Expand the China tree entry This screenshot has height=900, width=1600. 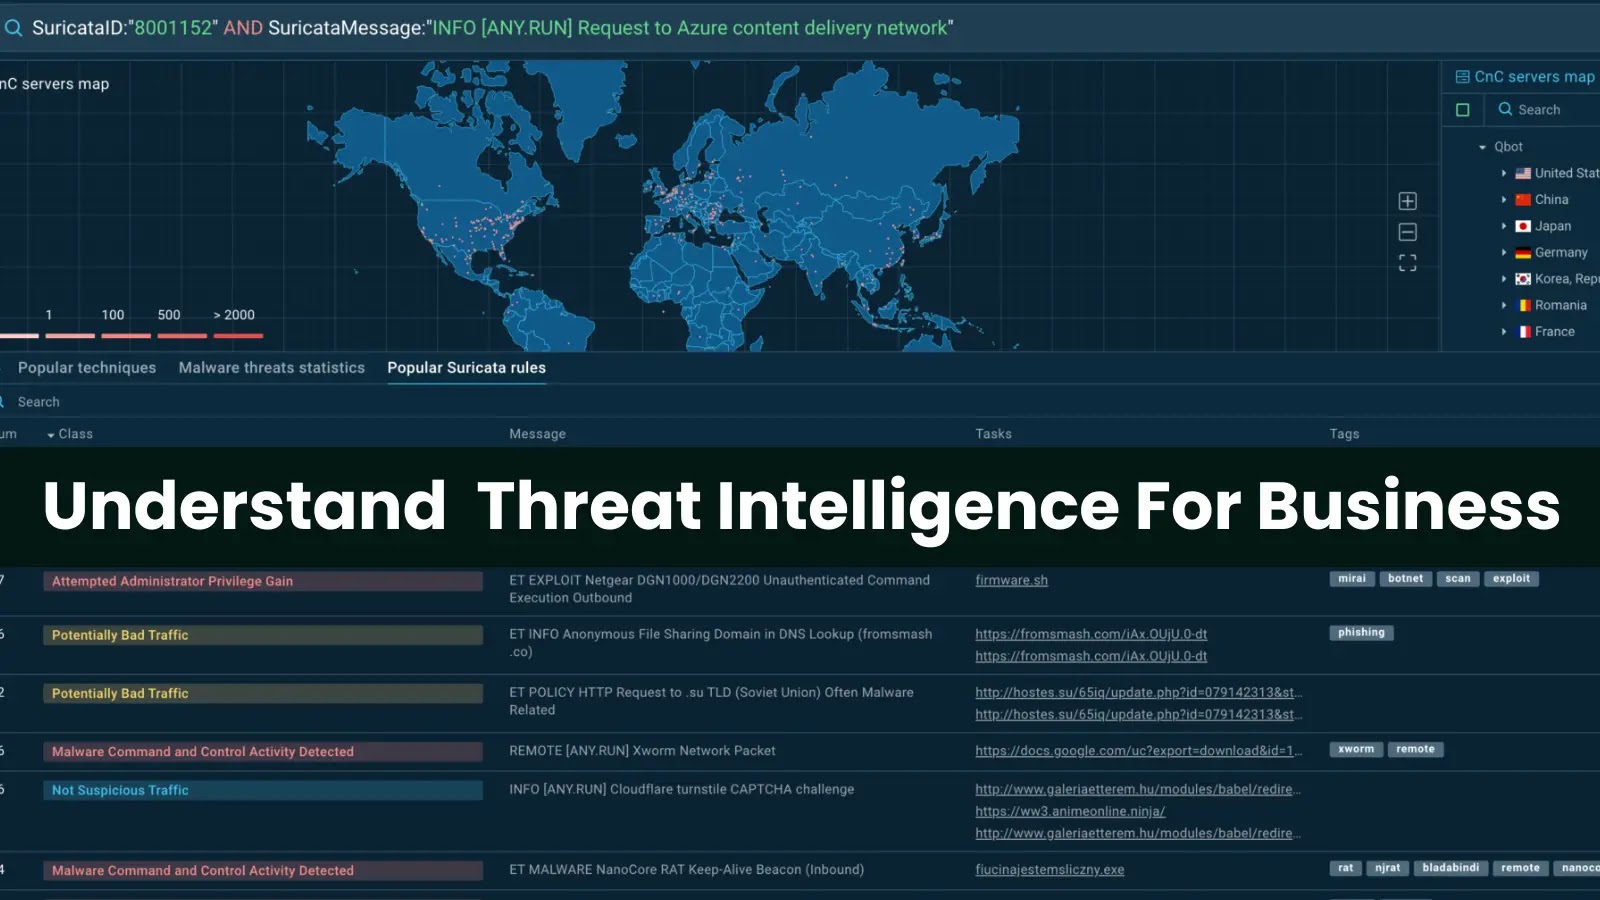coord(1503,200)
